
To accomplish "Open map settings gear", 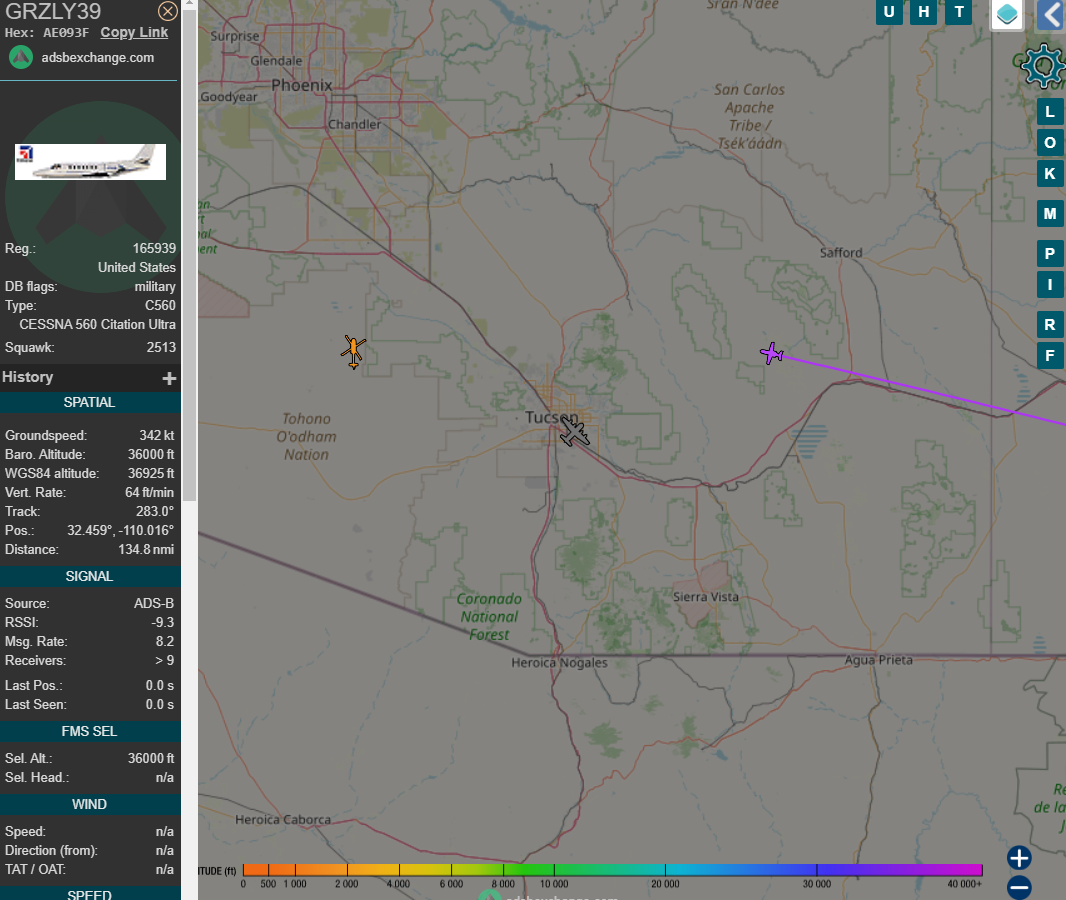I will [x=1042, y=66].
